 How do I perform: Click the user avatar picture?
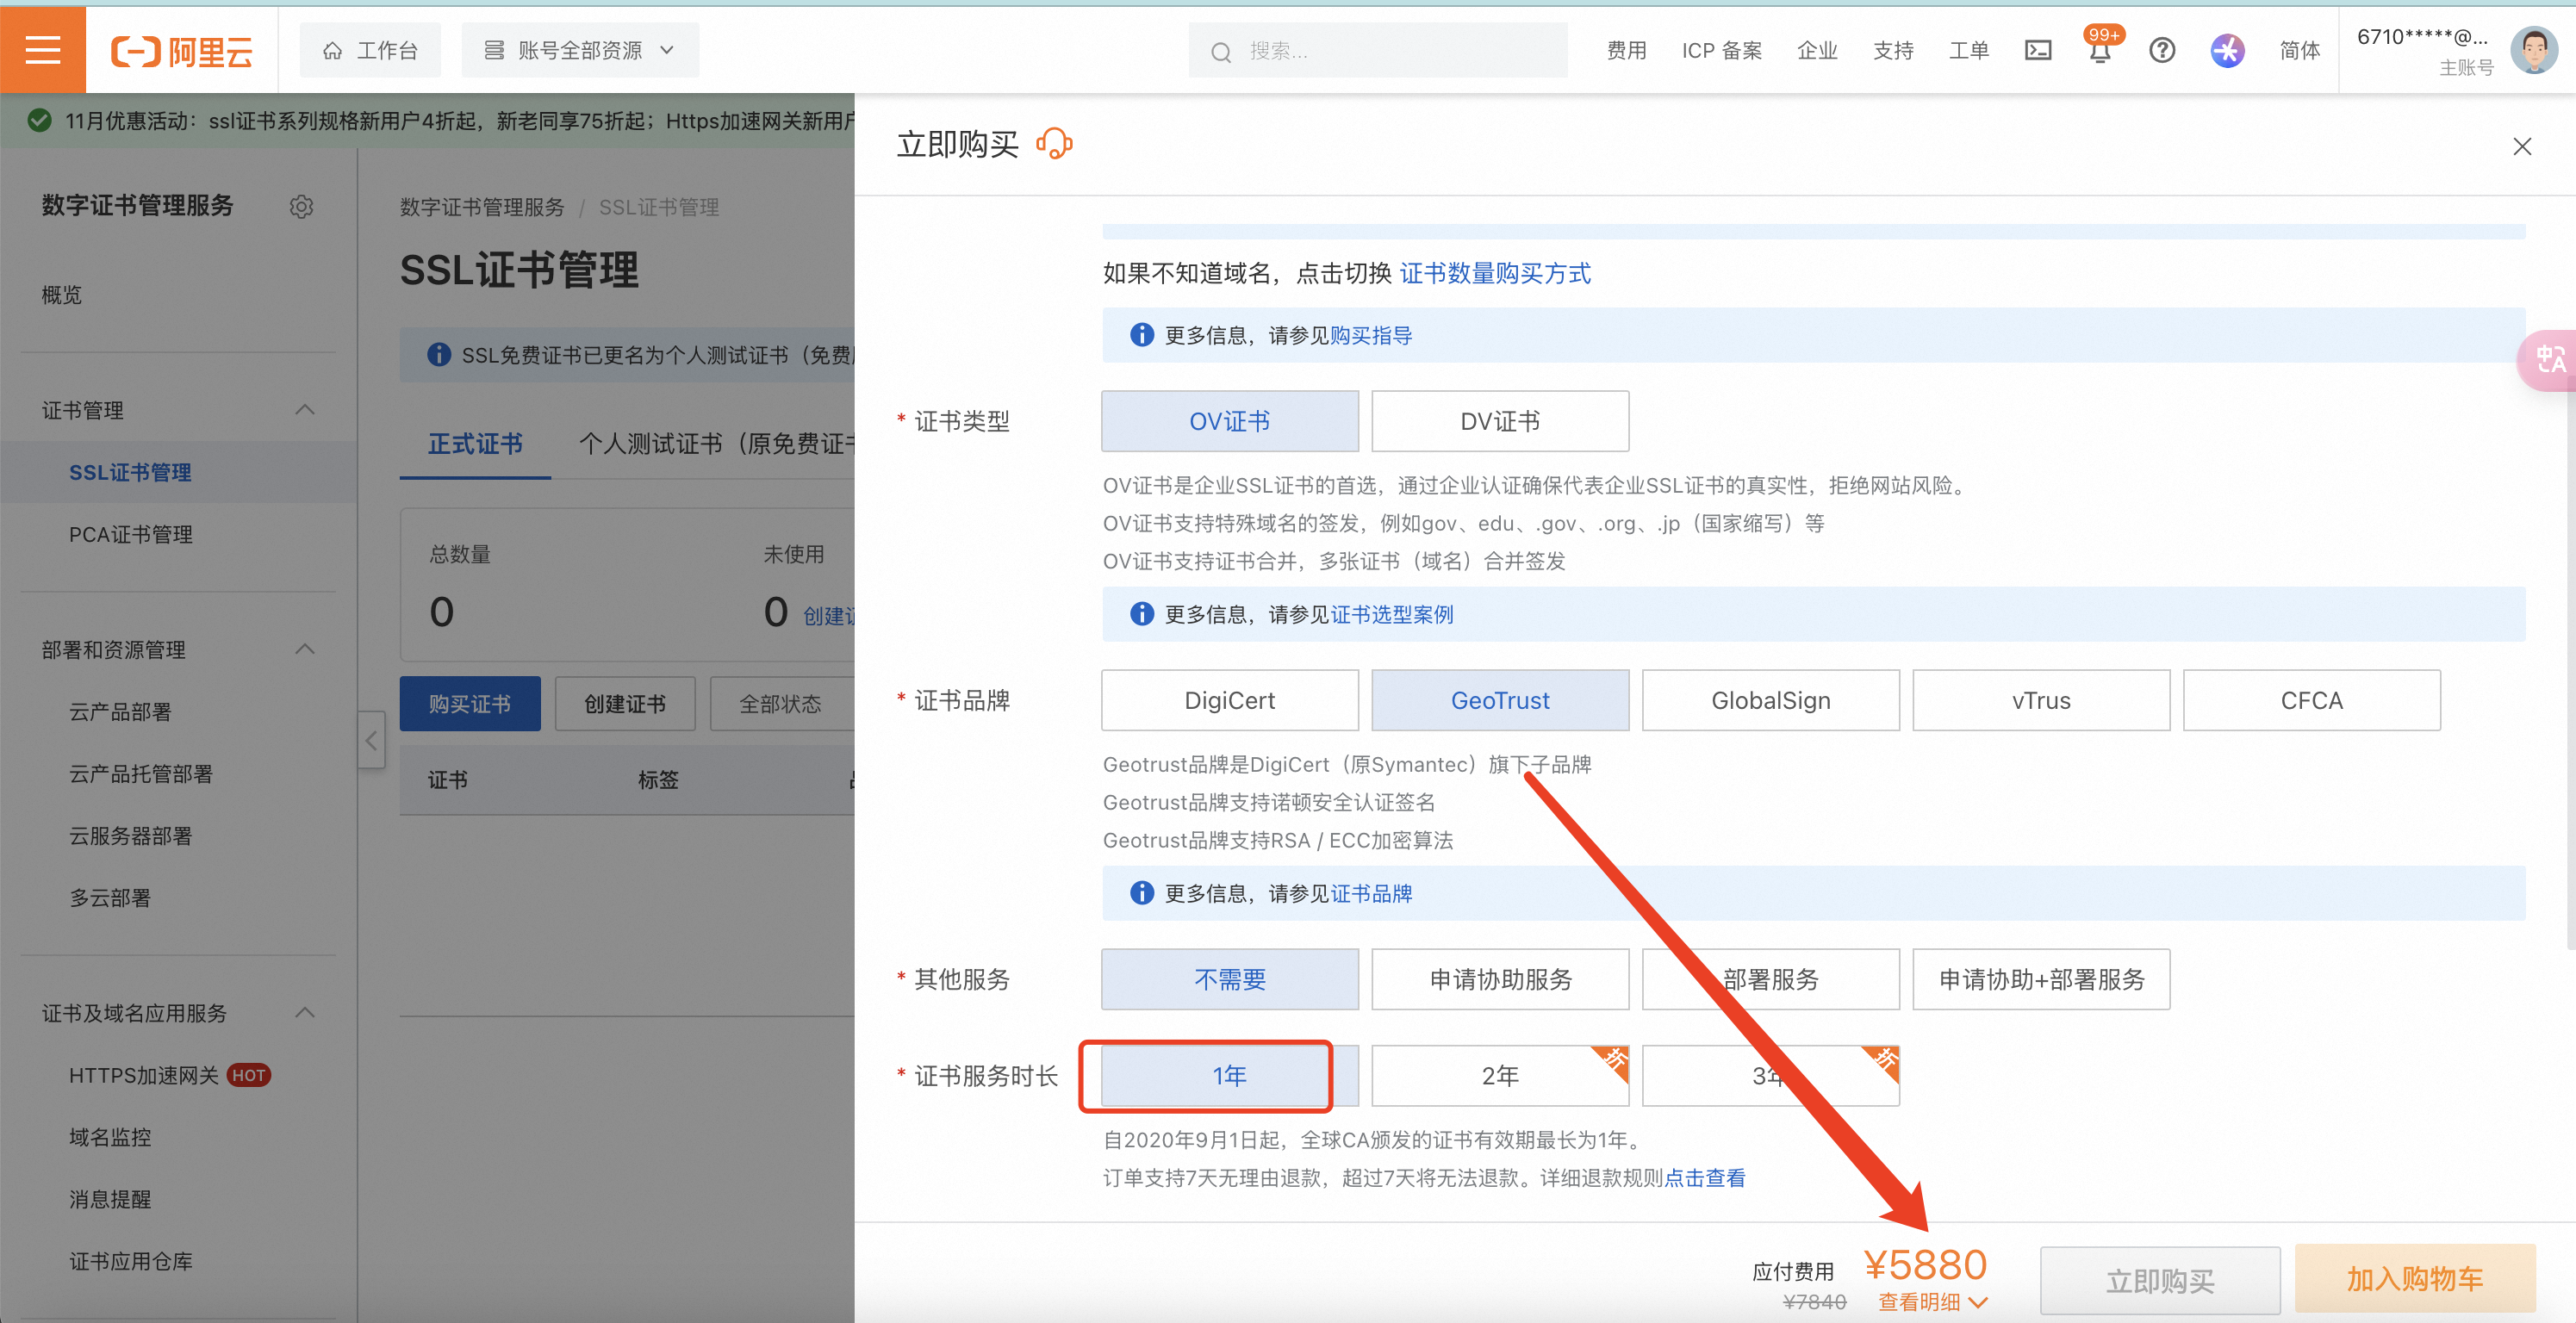click(x=2533, y=50)
